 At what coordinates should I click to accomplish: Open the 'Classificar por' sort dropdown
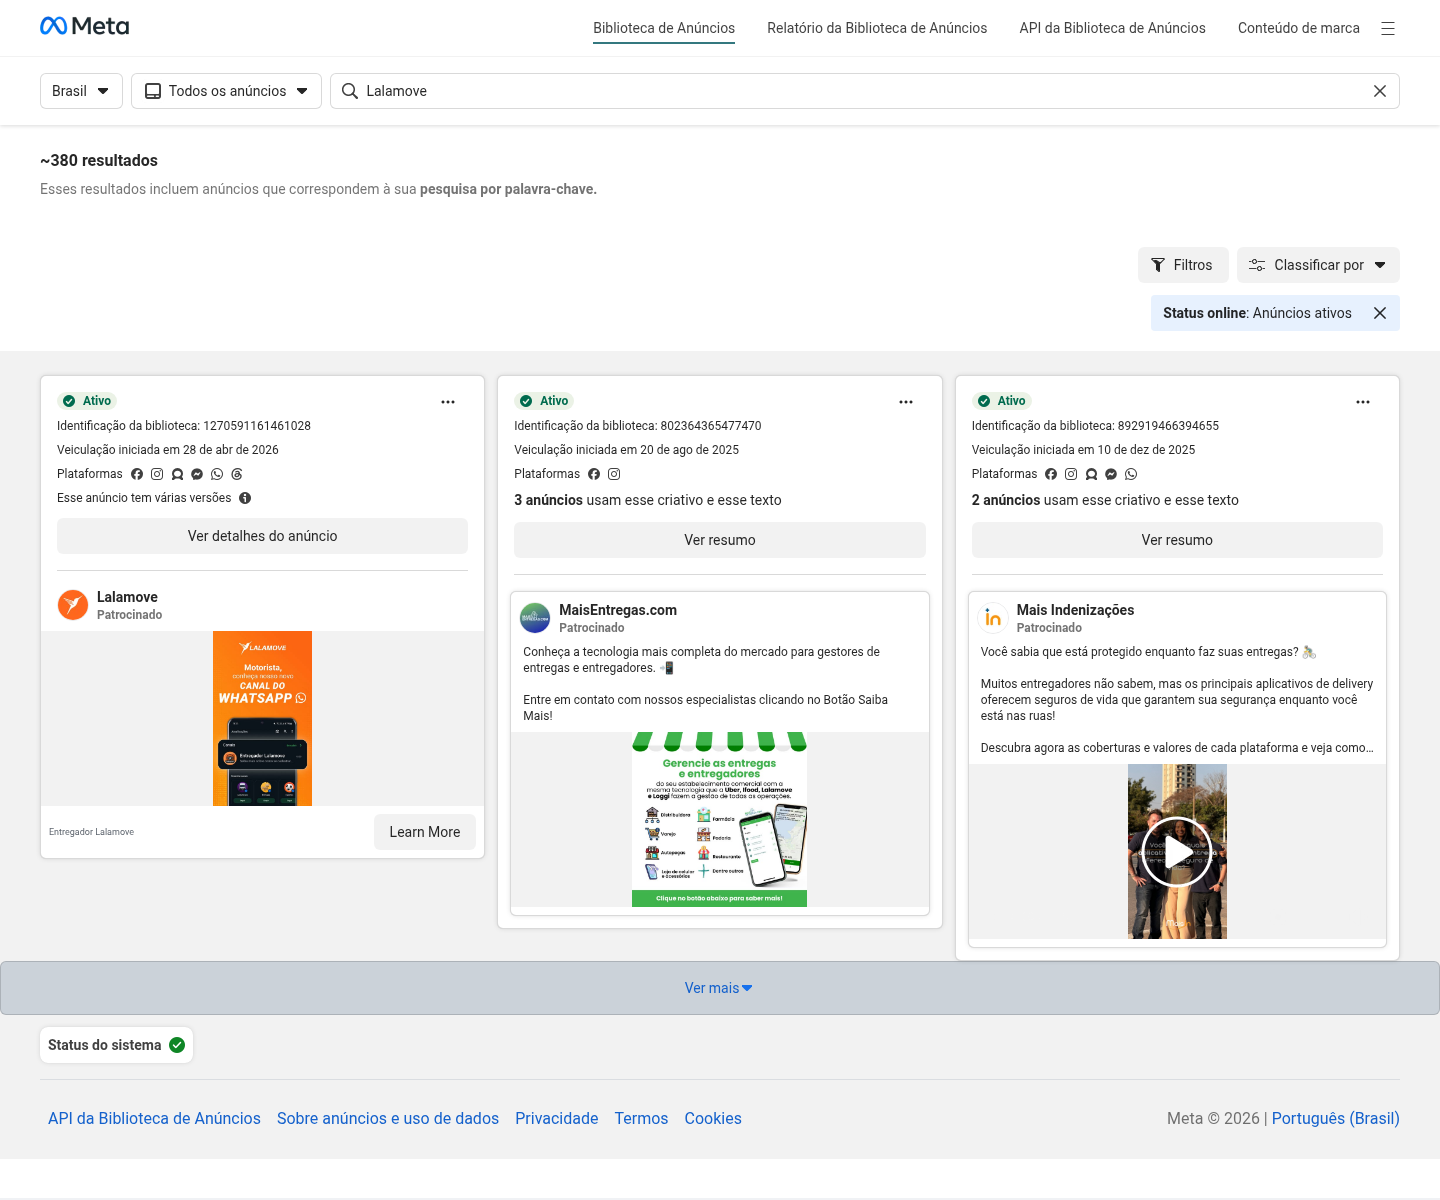1318,265
